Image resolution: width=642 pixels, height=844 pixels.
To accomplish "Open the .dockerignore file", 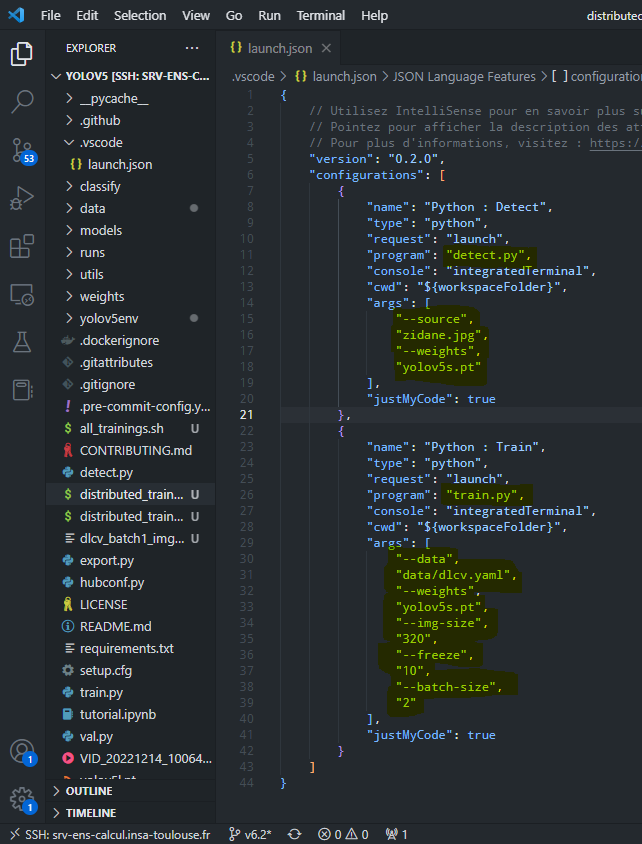I will 131,341.
